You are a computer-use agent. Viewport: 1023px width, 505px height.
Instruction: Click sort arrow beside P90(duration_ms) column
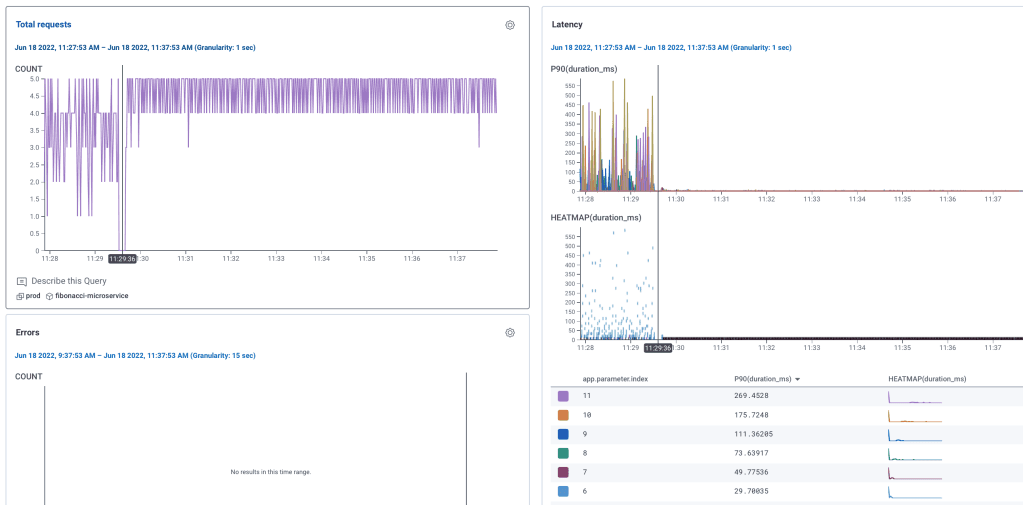pos(798,379)
